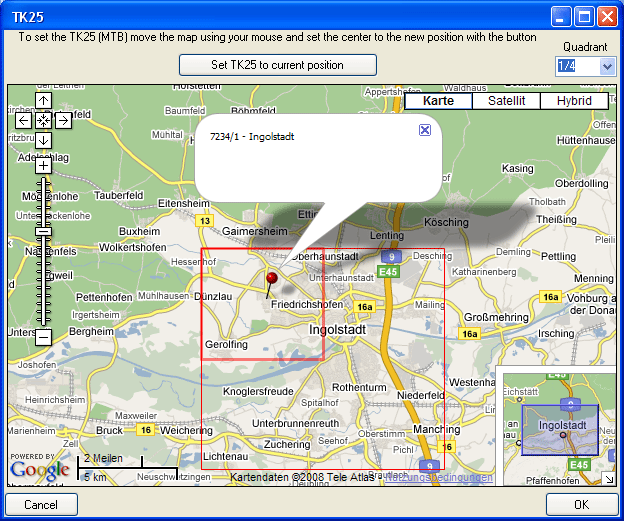Screen dimensions: 624x521
Task: Click the Zuchering label
Action: pyautogui.click(x=287, y=444)
